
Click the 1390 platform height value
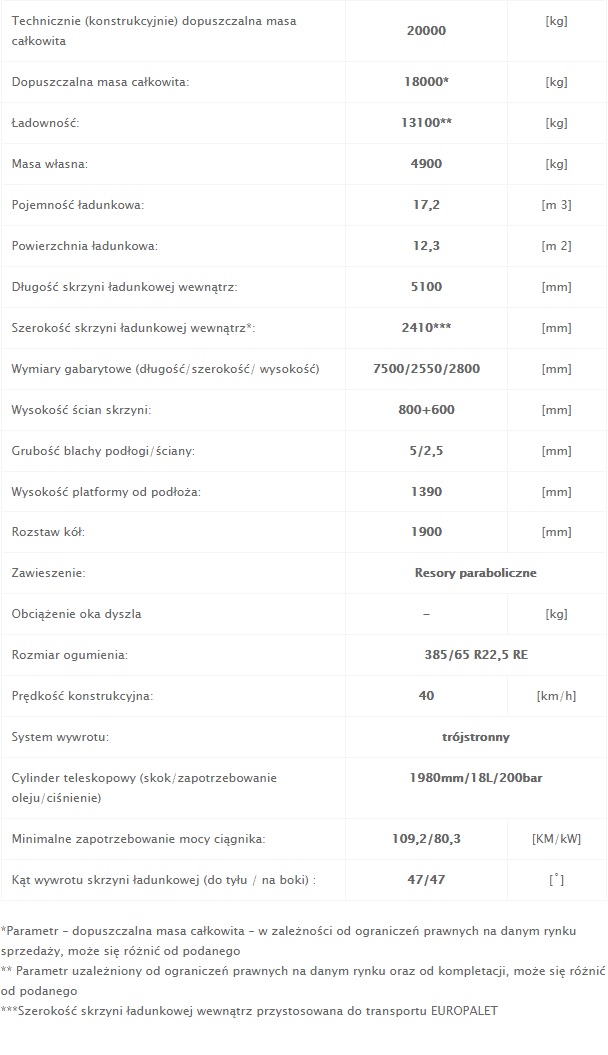pyautogui.click(x=426, y=492)
